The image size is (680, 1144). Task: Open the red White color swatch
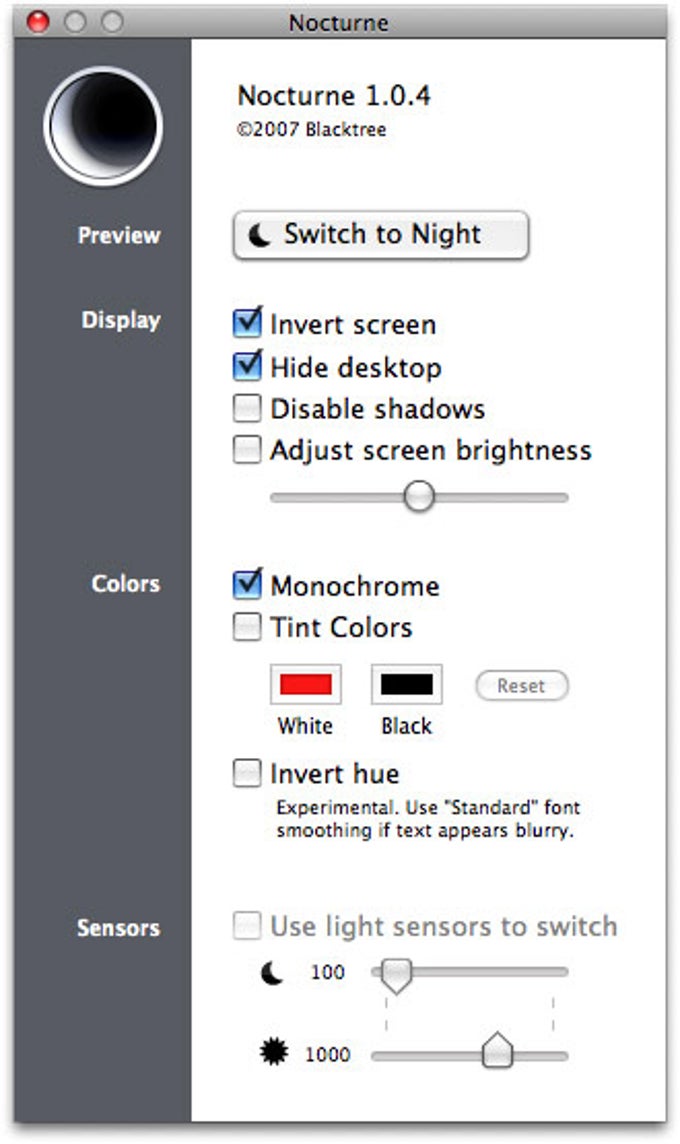pos(306,684)
